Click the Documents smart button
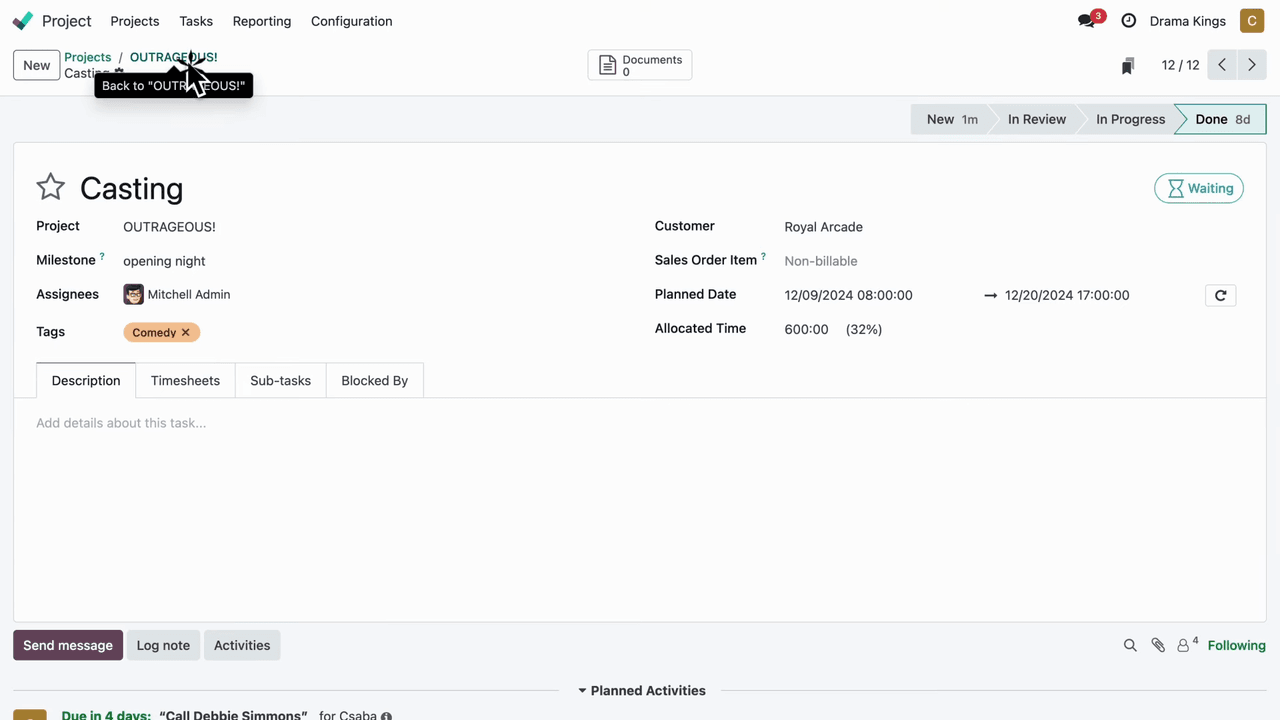The height and width of the screenshot is (720, 1280). 640,65
